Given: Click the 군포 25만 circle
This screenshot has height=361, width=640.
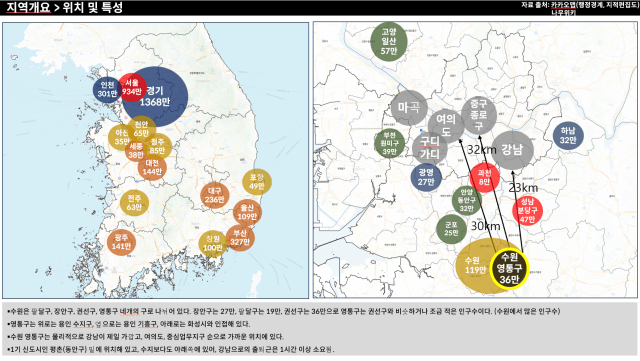Looking at the screenshot, I should pyautogui.click(x=451, y=229).
